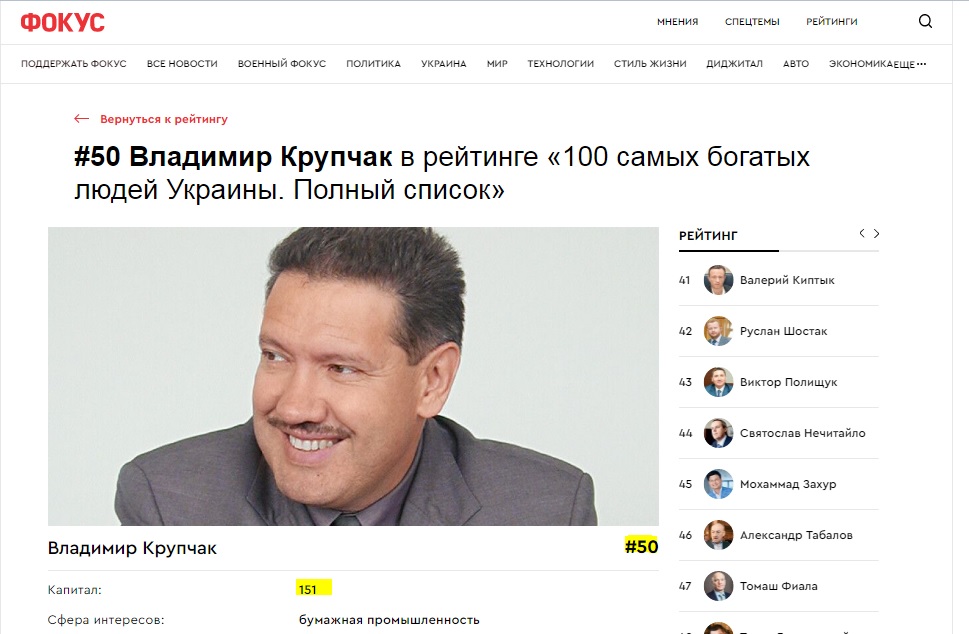Screen dimensions: 969x634
Task: Open the МНЕНИЯ menu item
Action: [x=677, y=22]
